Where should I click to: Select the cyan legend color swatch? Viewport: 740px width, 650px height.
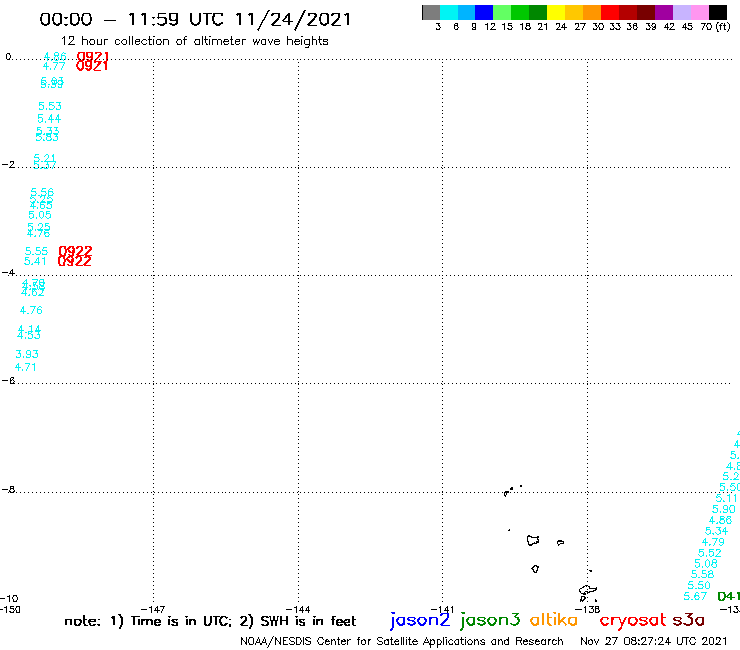pos(448,12)
